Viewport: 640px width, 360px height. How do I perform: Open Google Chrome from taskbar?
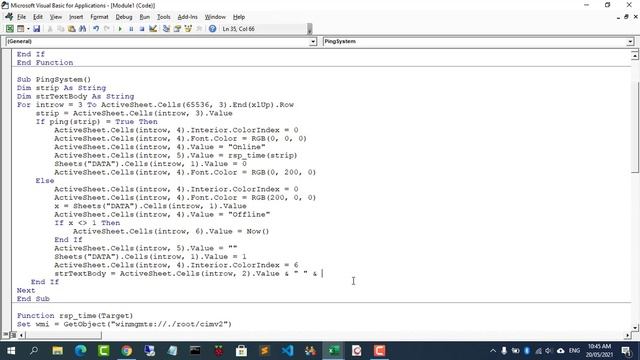tap(127, 351)
